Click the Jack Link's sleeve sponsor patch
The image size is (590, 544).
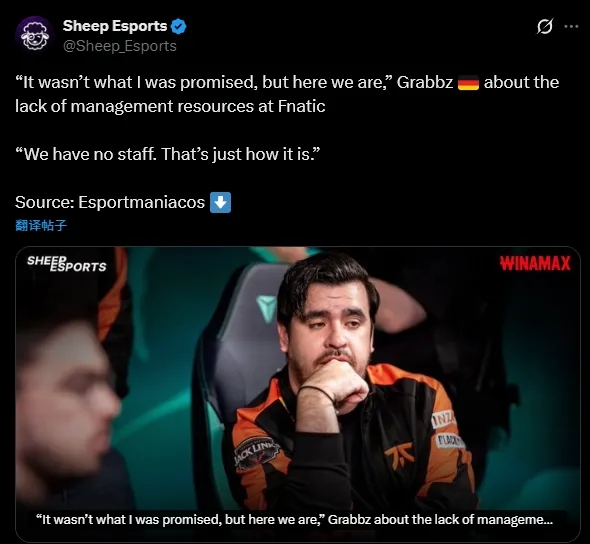(256, 453)
